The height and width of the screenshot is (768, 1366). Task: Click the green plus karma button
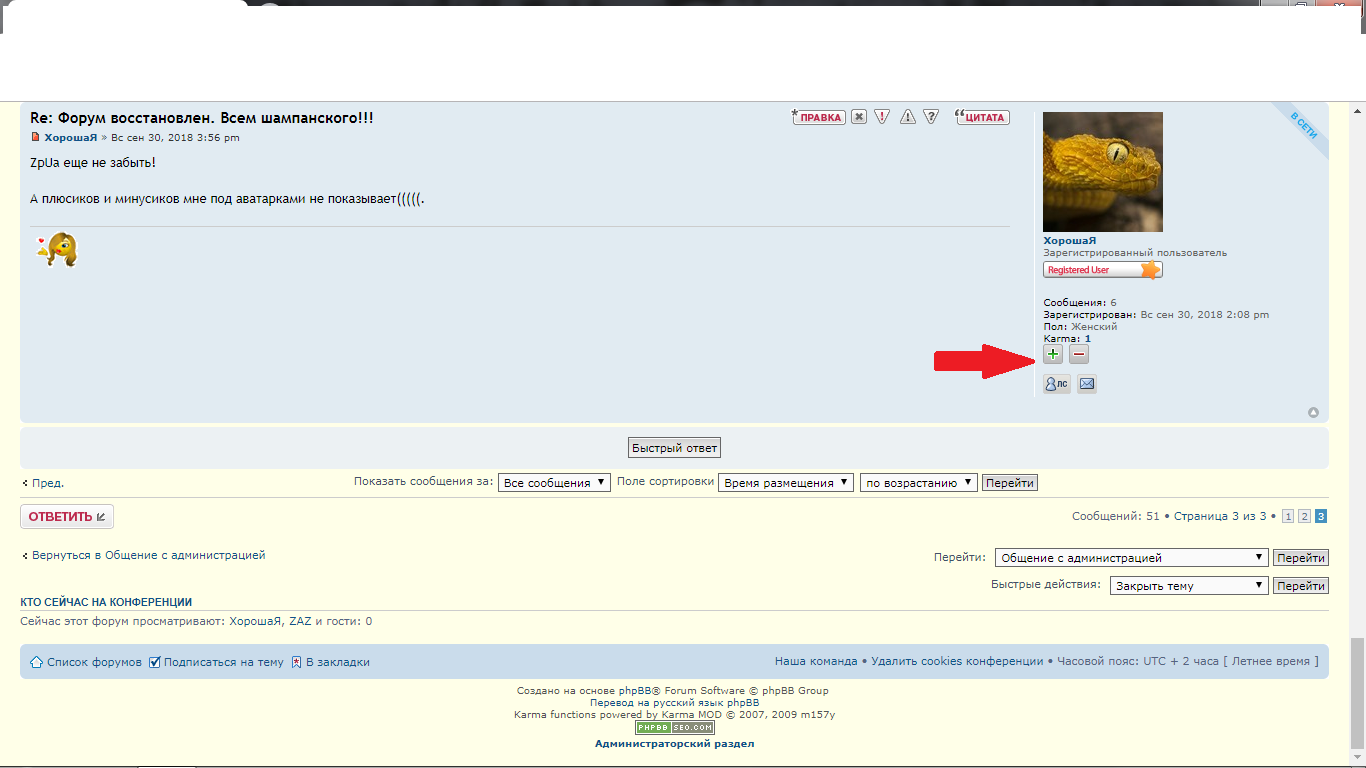pyautogui.click(x=1053, y=354)
